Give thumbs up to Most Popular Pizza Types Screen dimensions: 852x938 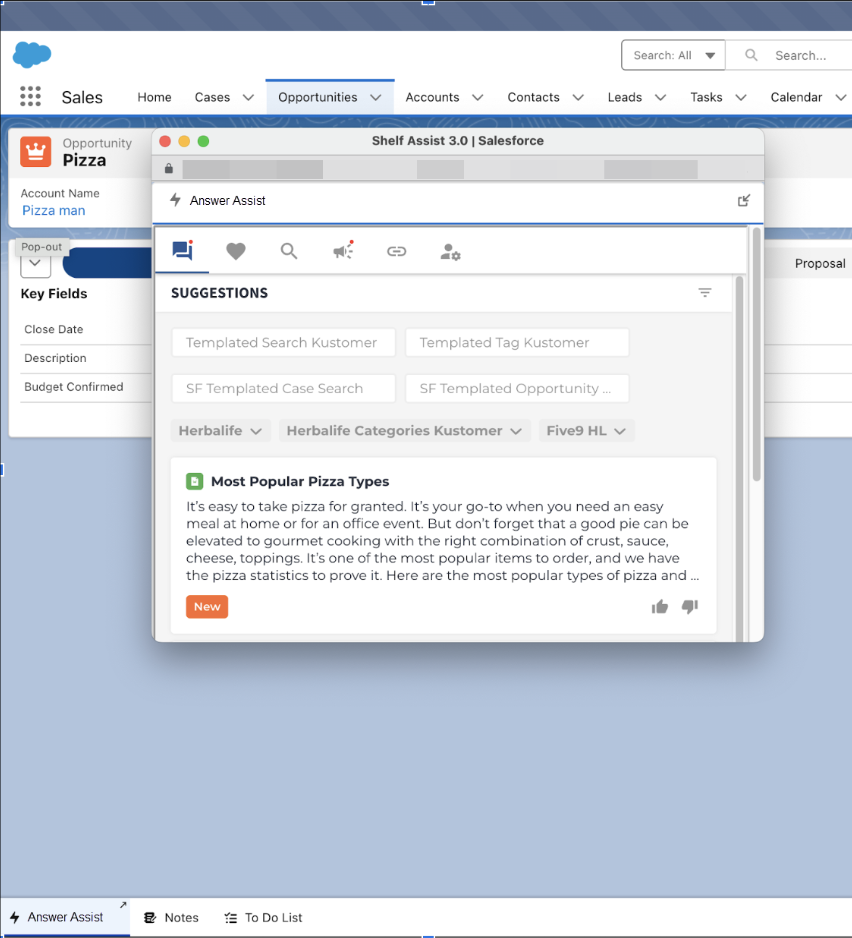click(x=659, y=607)
